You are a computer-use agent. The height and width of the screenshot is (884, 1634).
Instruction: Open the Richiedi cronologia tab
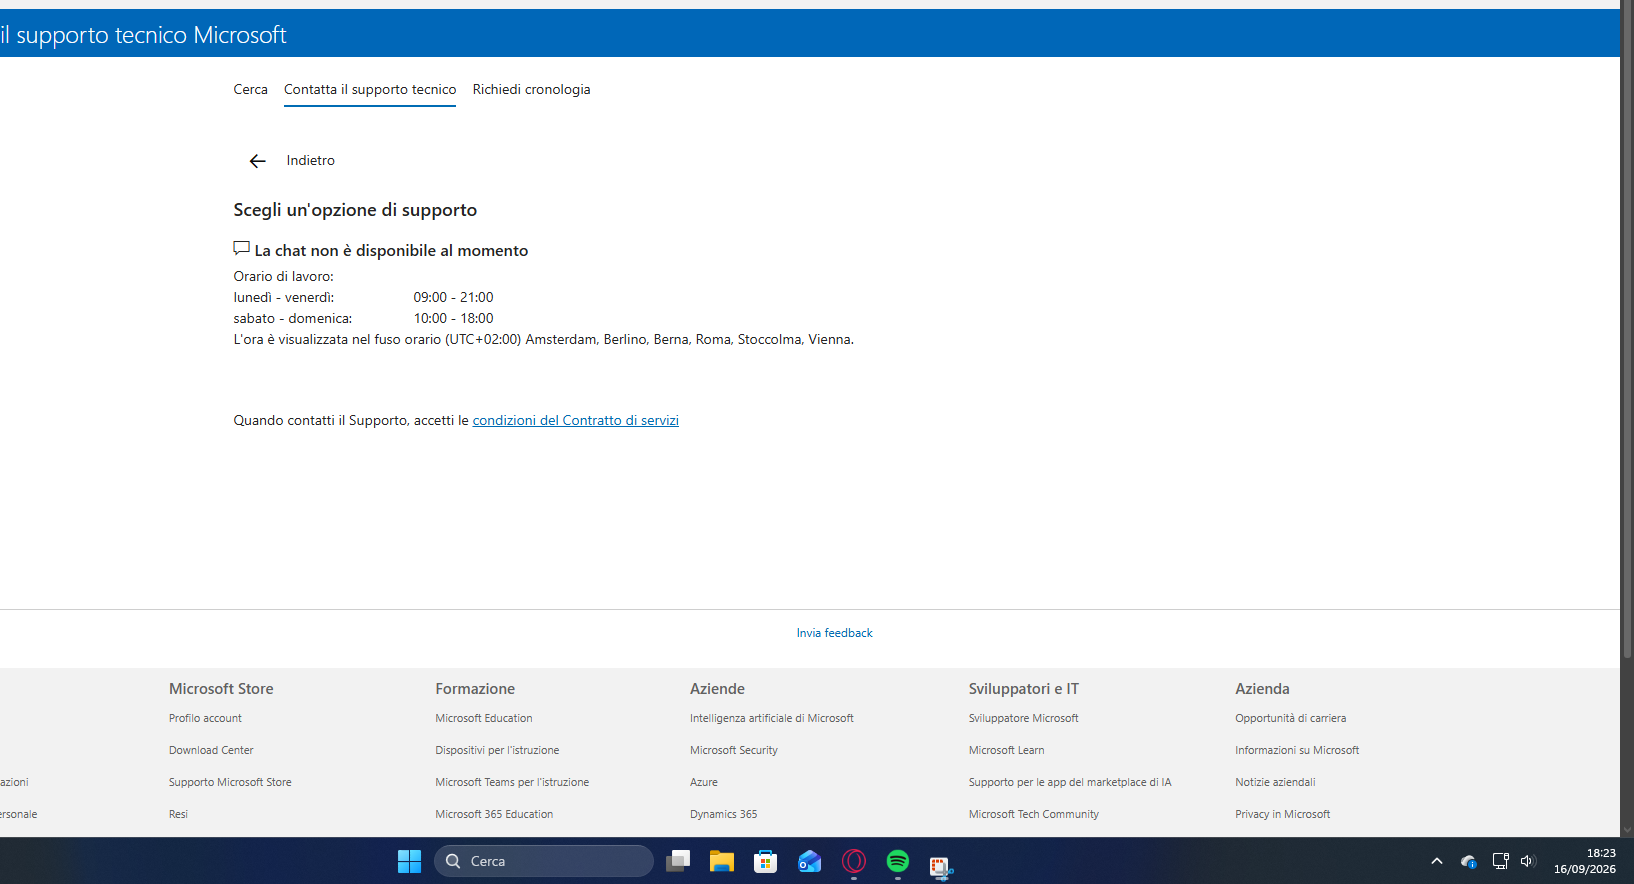tap(532, 89)
